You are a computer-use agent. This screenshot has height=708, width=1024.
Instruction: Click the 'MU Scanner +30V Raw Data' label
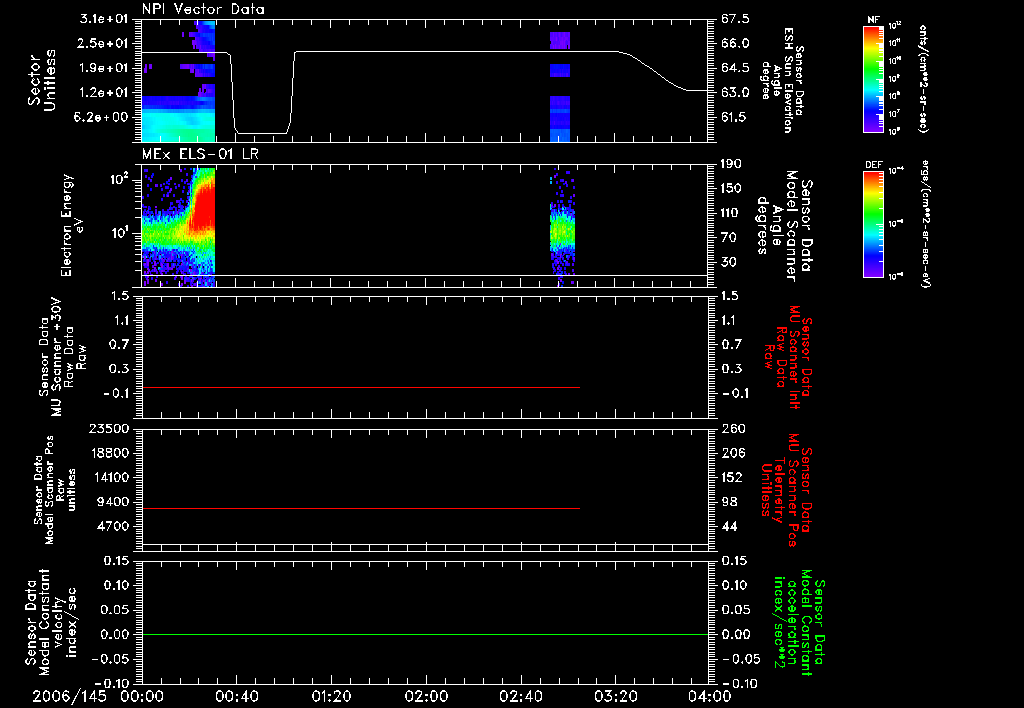tap(63, 357)
